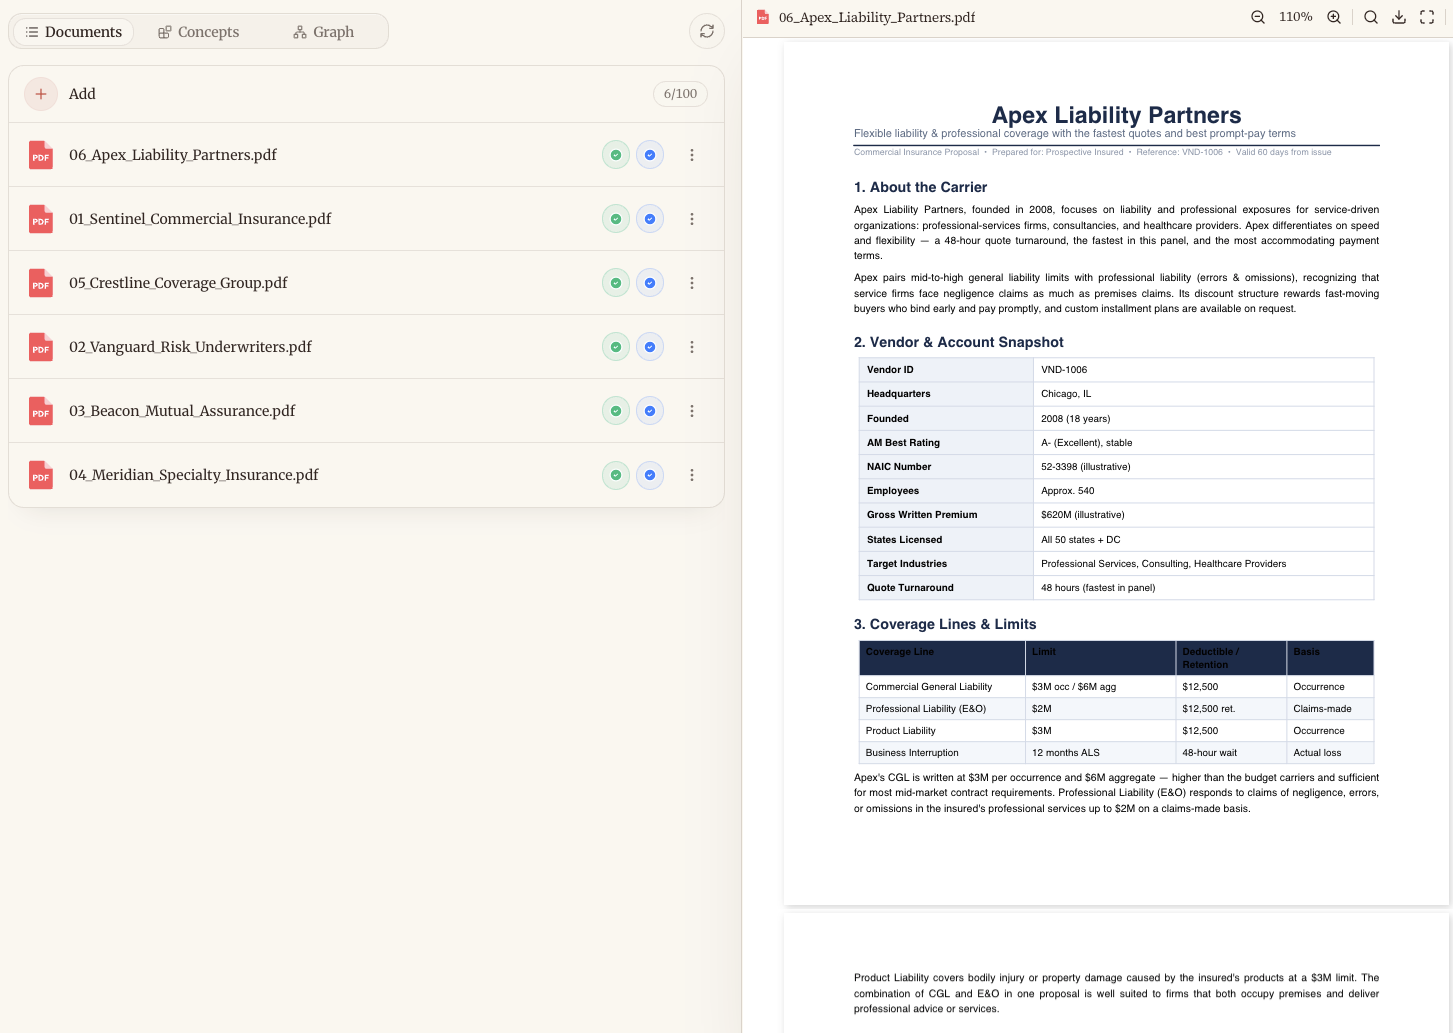
Task: Click the Professional Liability (E&O) row label
Action: [x=926, y=709]
